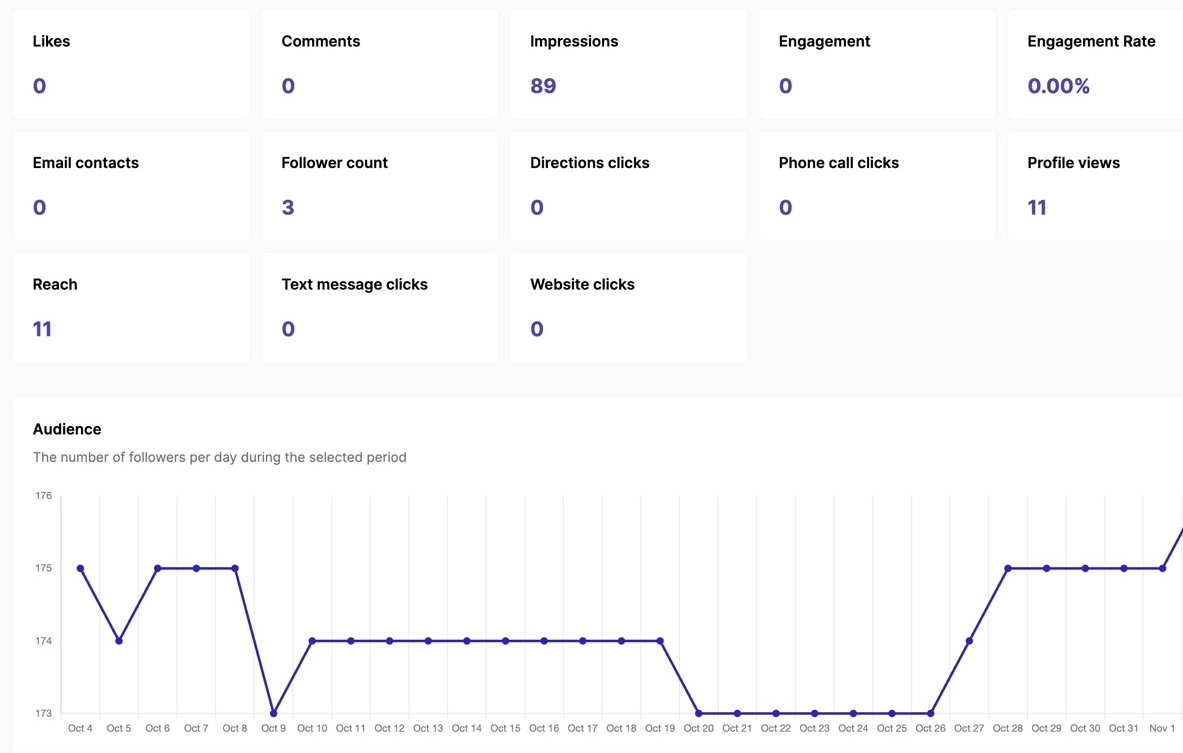The width and height of the screenshot is (1183, 753).
Task: Click the Oct 21 x-axis date label
Action: pos(737,728)
